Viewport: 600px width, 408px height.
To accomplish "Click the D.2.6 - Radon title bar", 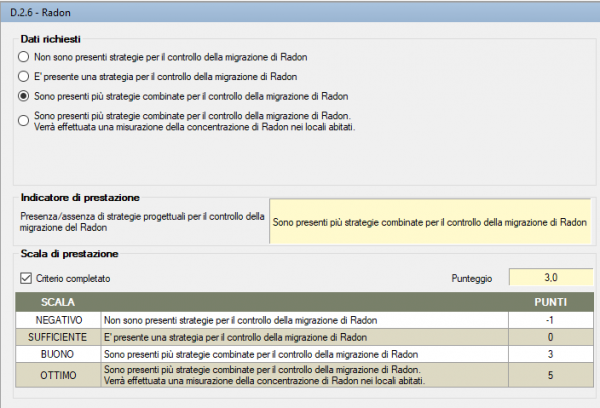I will 300,12.
